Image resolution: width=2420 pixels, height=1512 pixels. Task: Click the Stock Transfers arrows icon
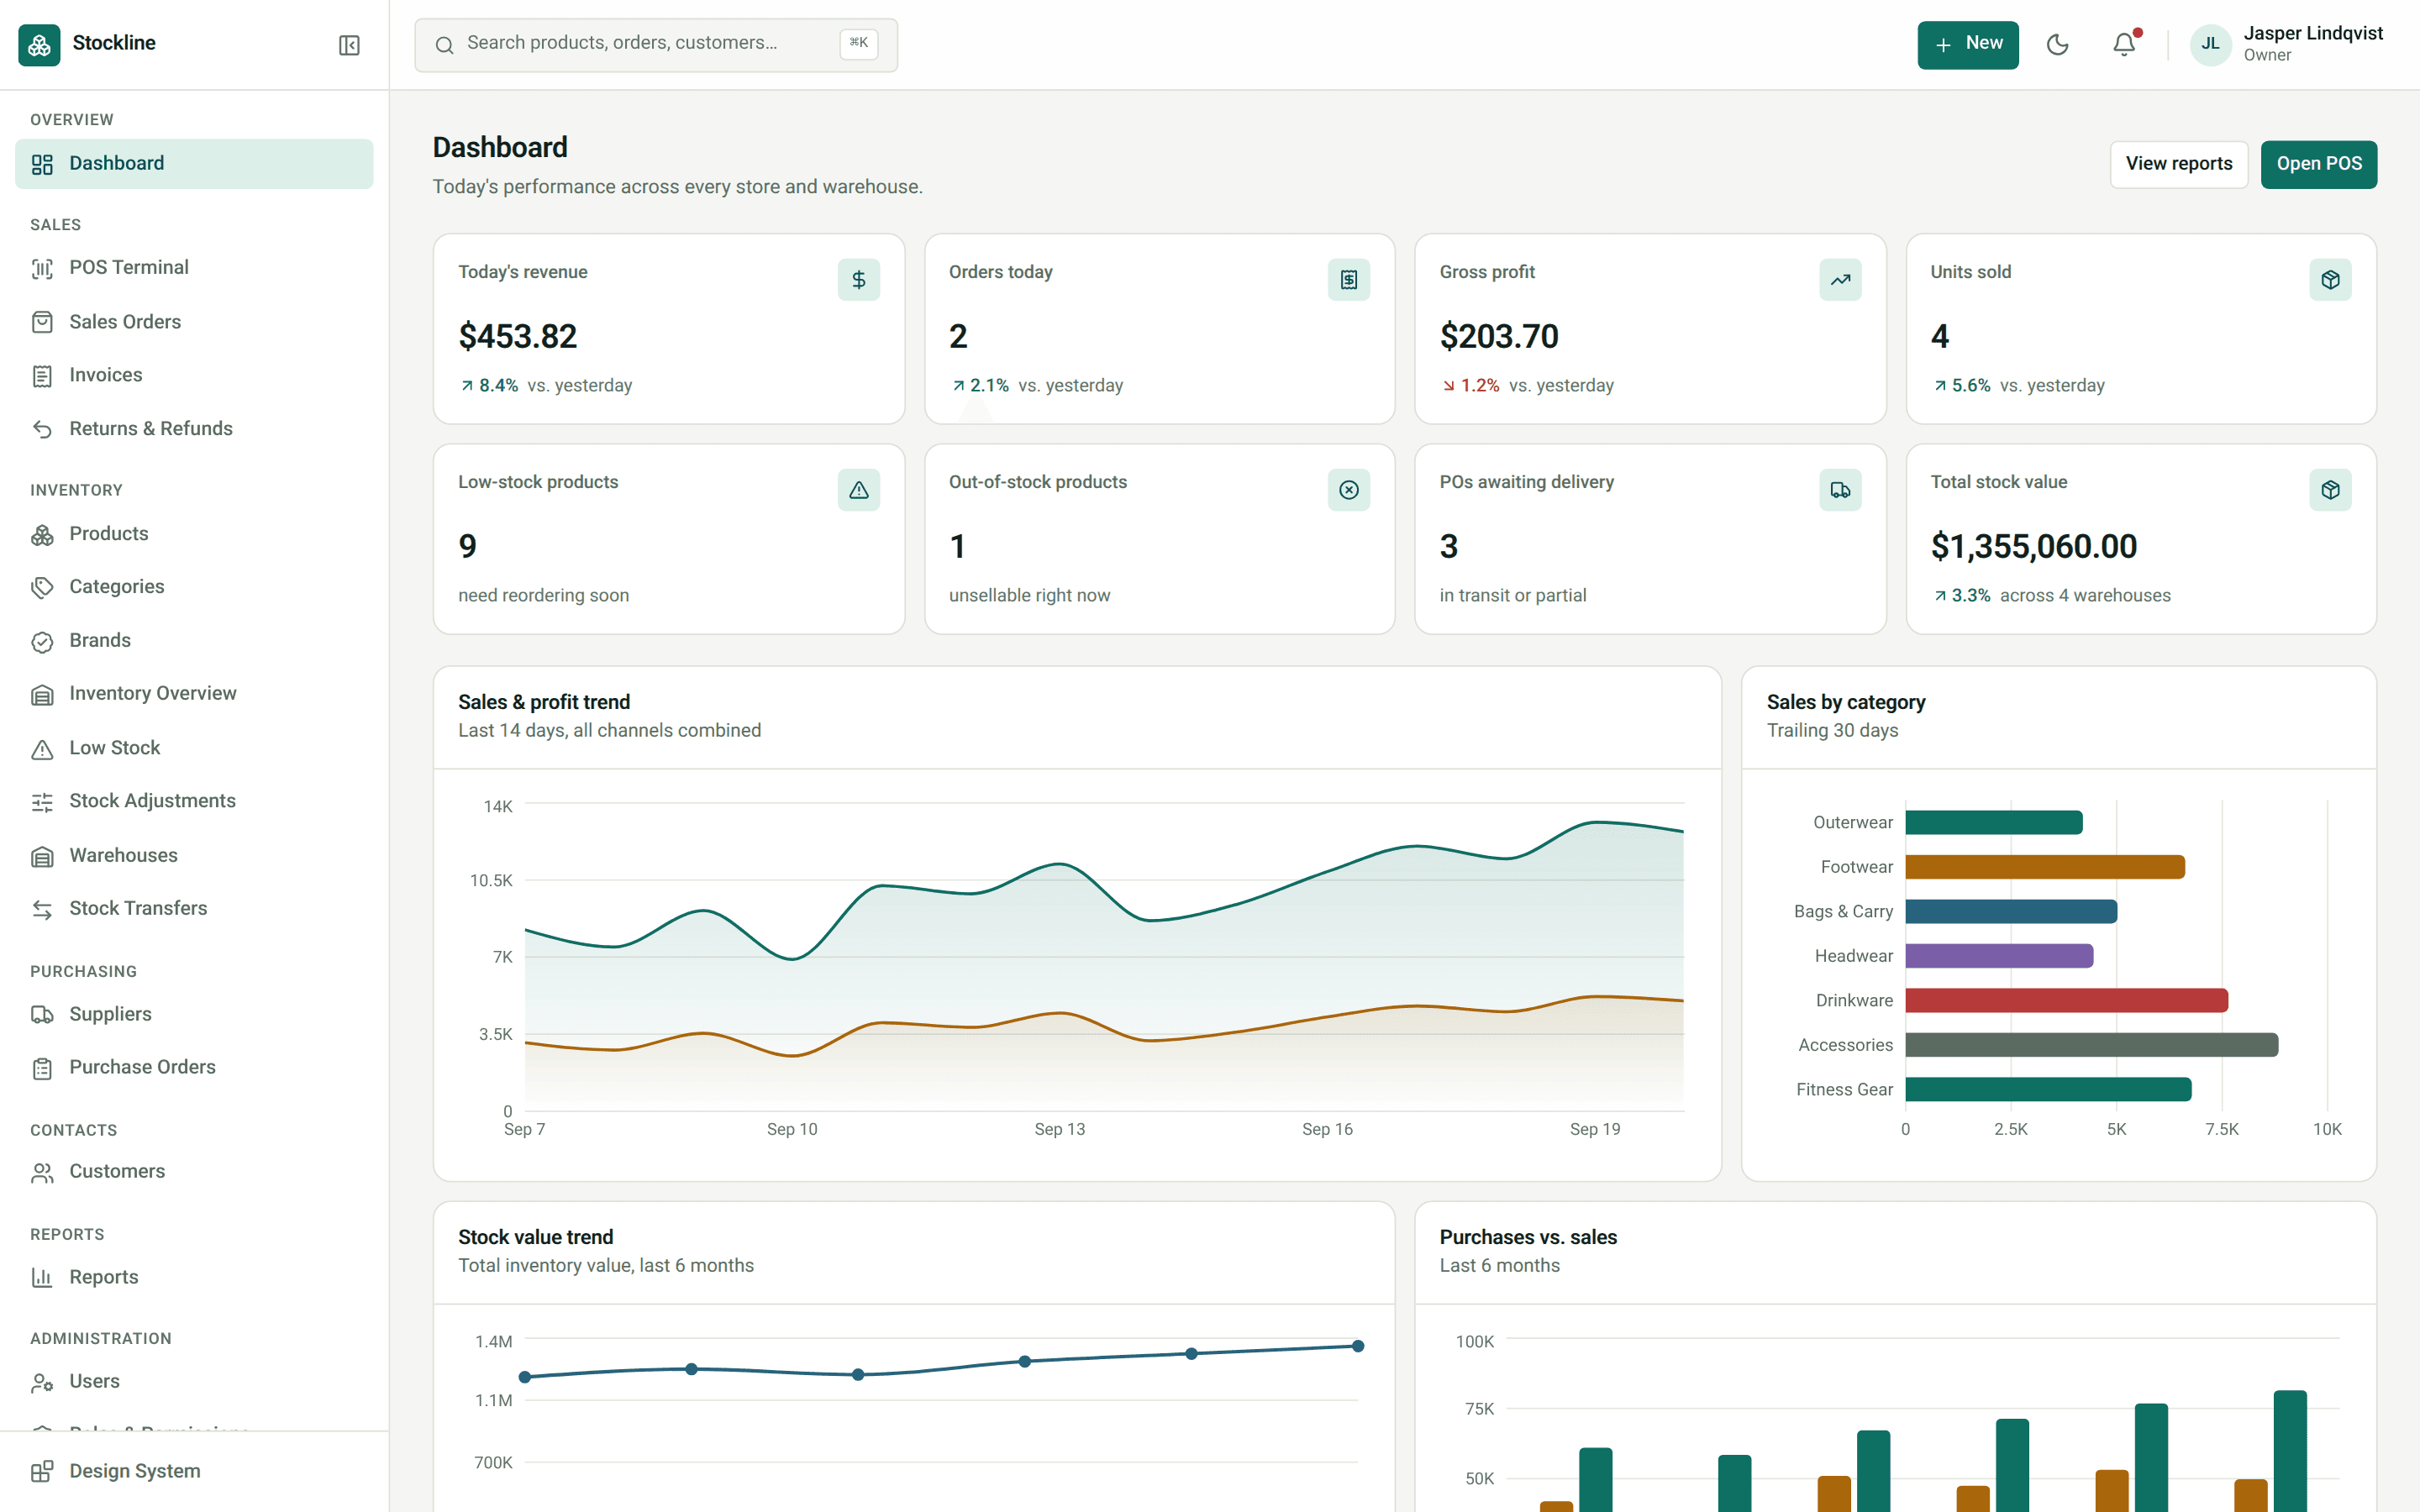42,909
